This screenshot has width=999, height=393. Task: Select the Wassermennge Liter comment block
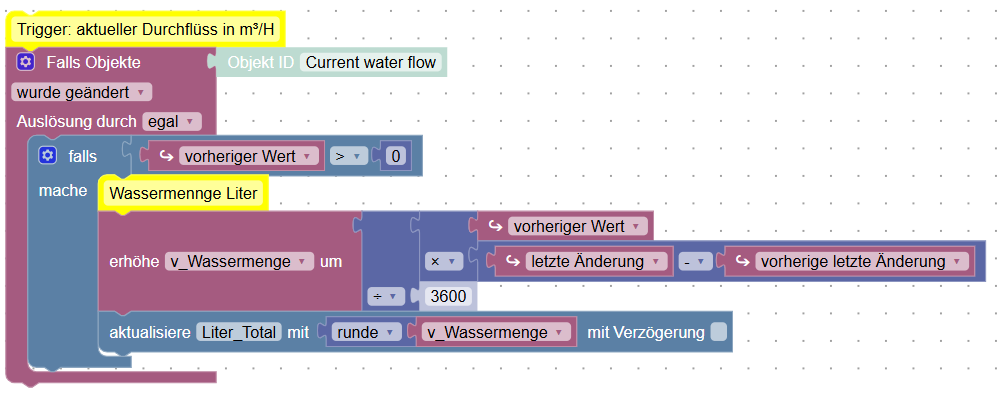tap(183, 193)
